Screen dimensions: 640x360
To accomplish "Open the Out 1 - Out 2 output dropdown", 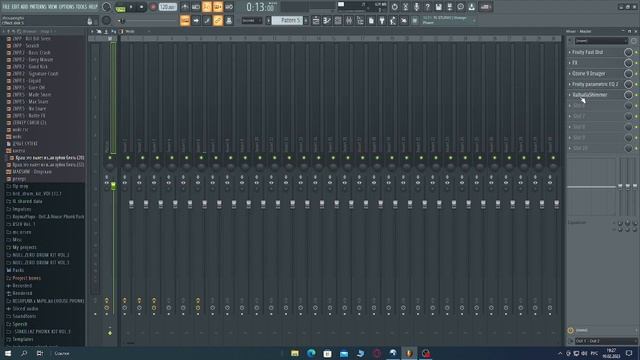I will click(x=606, y=341).
